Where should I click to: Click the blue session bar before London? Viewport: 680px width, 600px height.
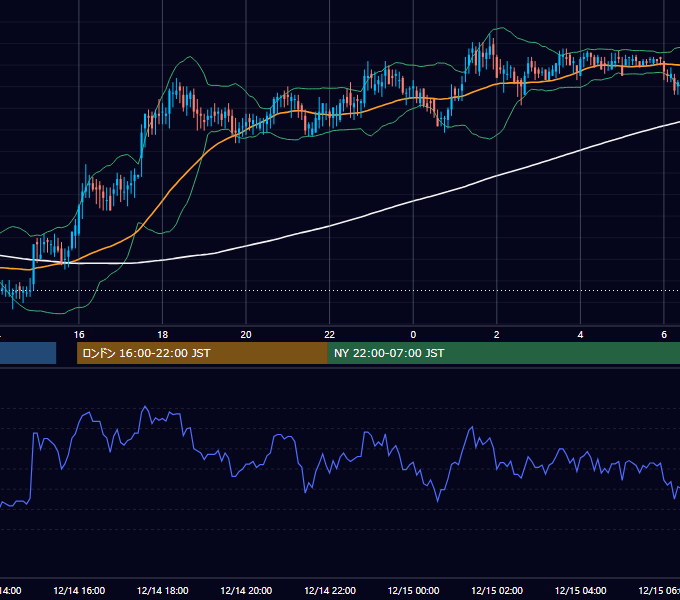(28, 353)
